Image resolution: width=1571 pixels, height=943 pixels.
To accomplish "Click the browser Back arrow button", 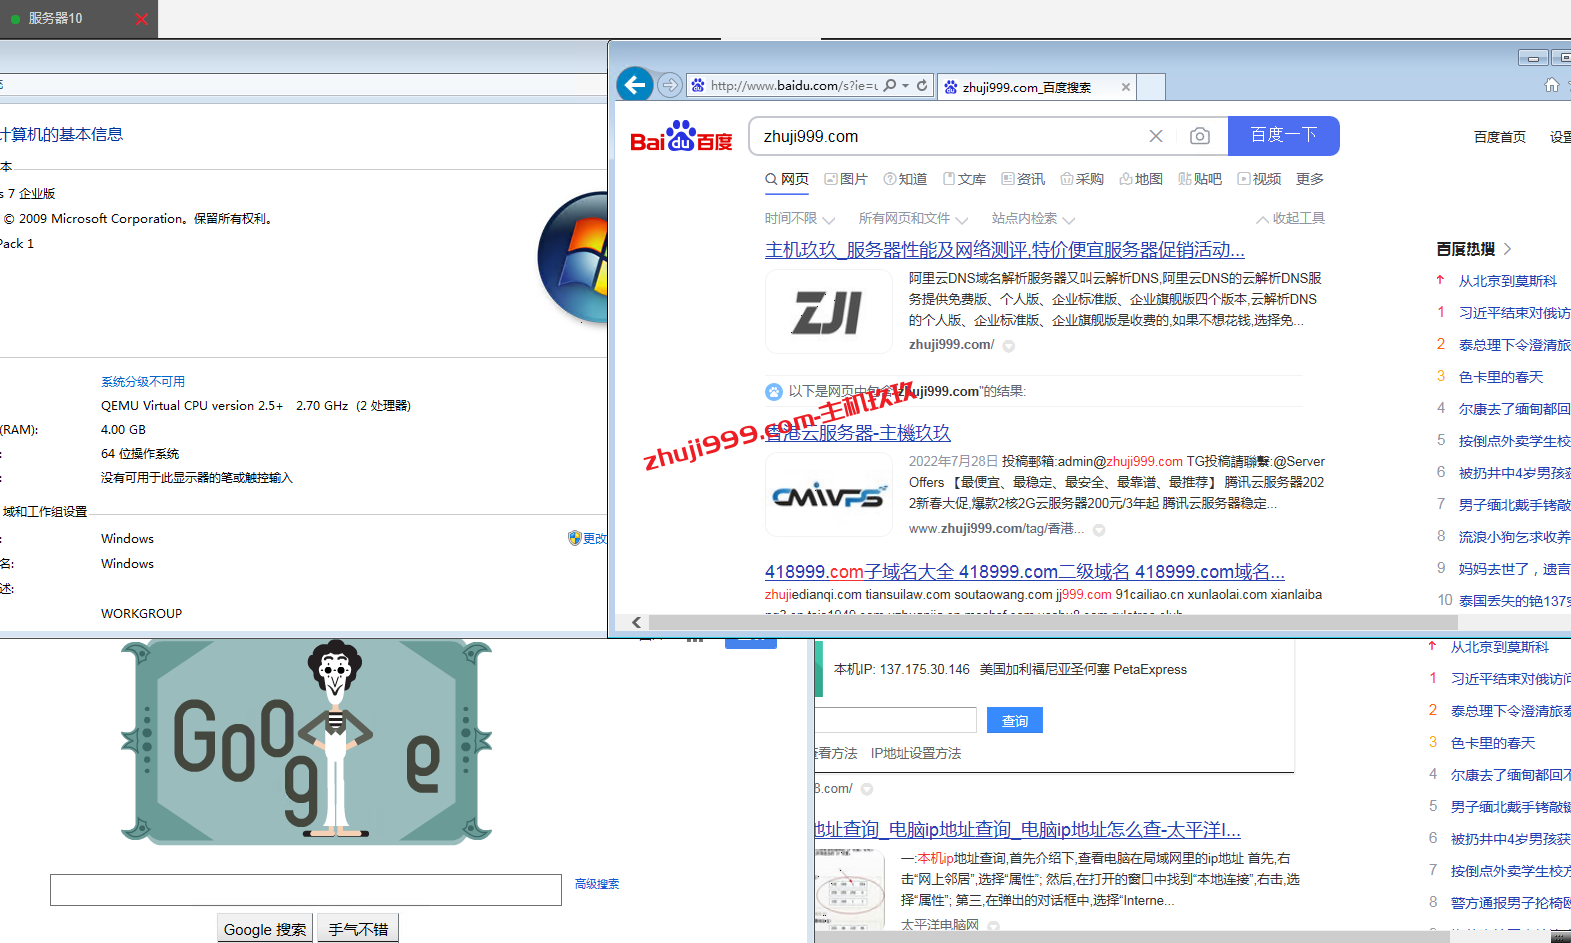I will click(635, 85).
